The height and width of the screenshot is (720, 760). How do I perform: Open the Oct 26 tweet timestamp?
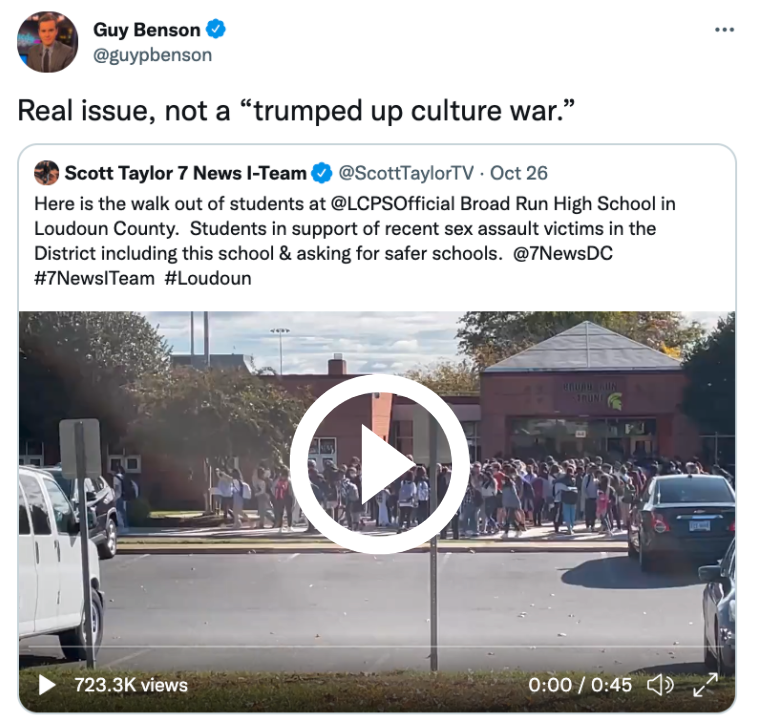tap(519, 173)
